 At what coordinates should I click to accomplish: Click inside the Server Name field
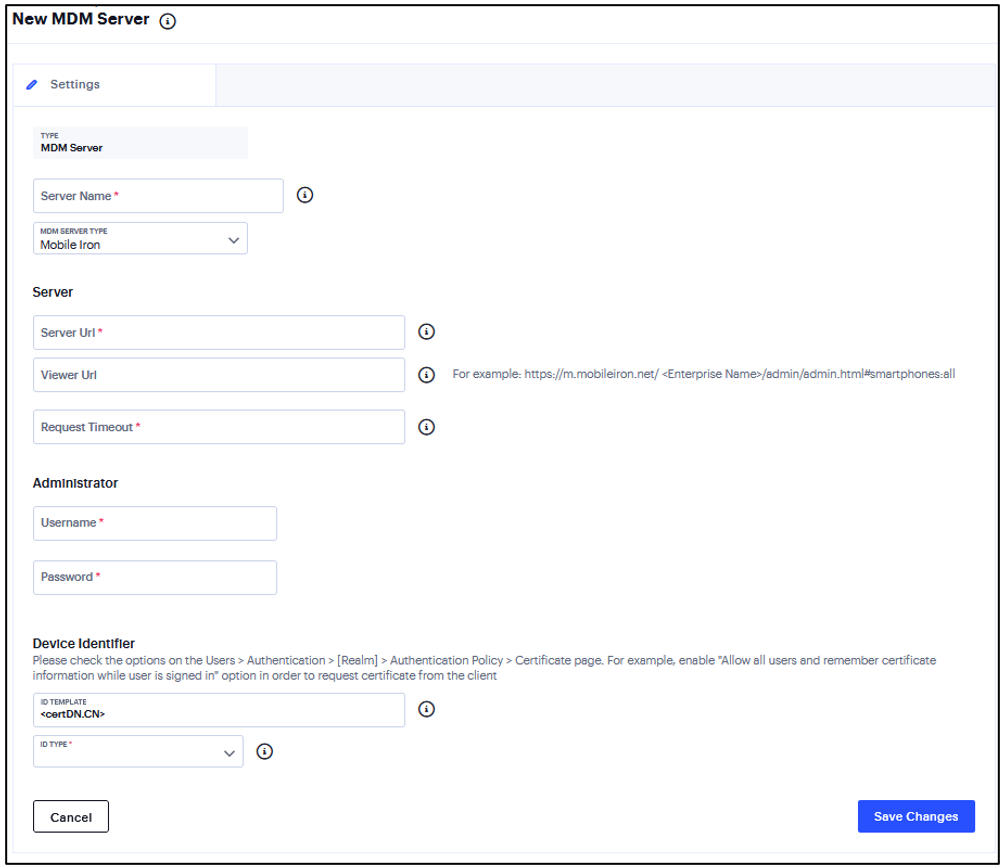coord(158,195)
